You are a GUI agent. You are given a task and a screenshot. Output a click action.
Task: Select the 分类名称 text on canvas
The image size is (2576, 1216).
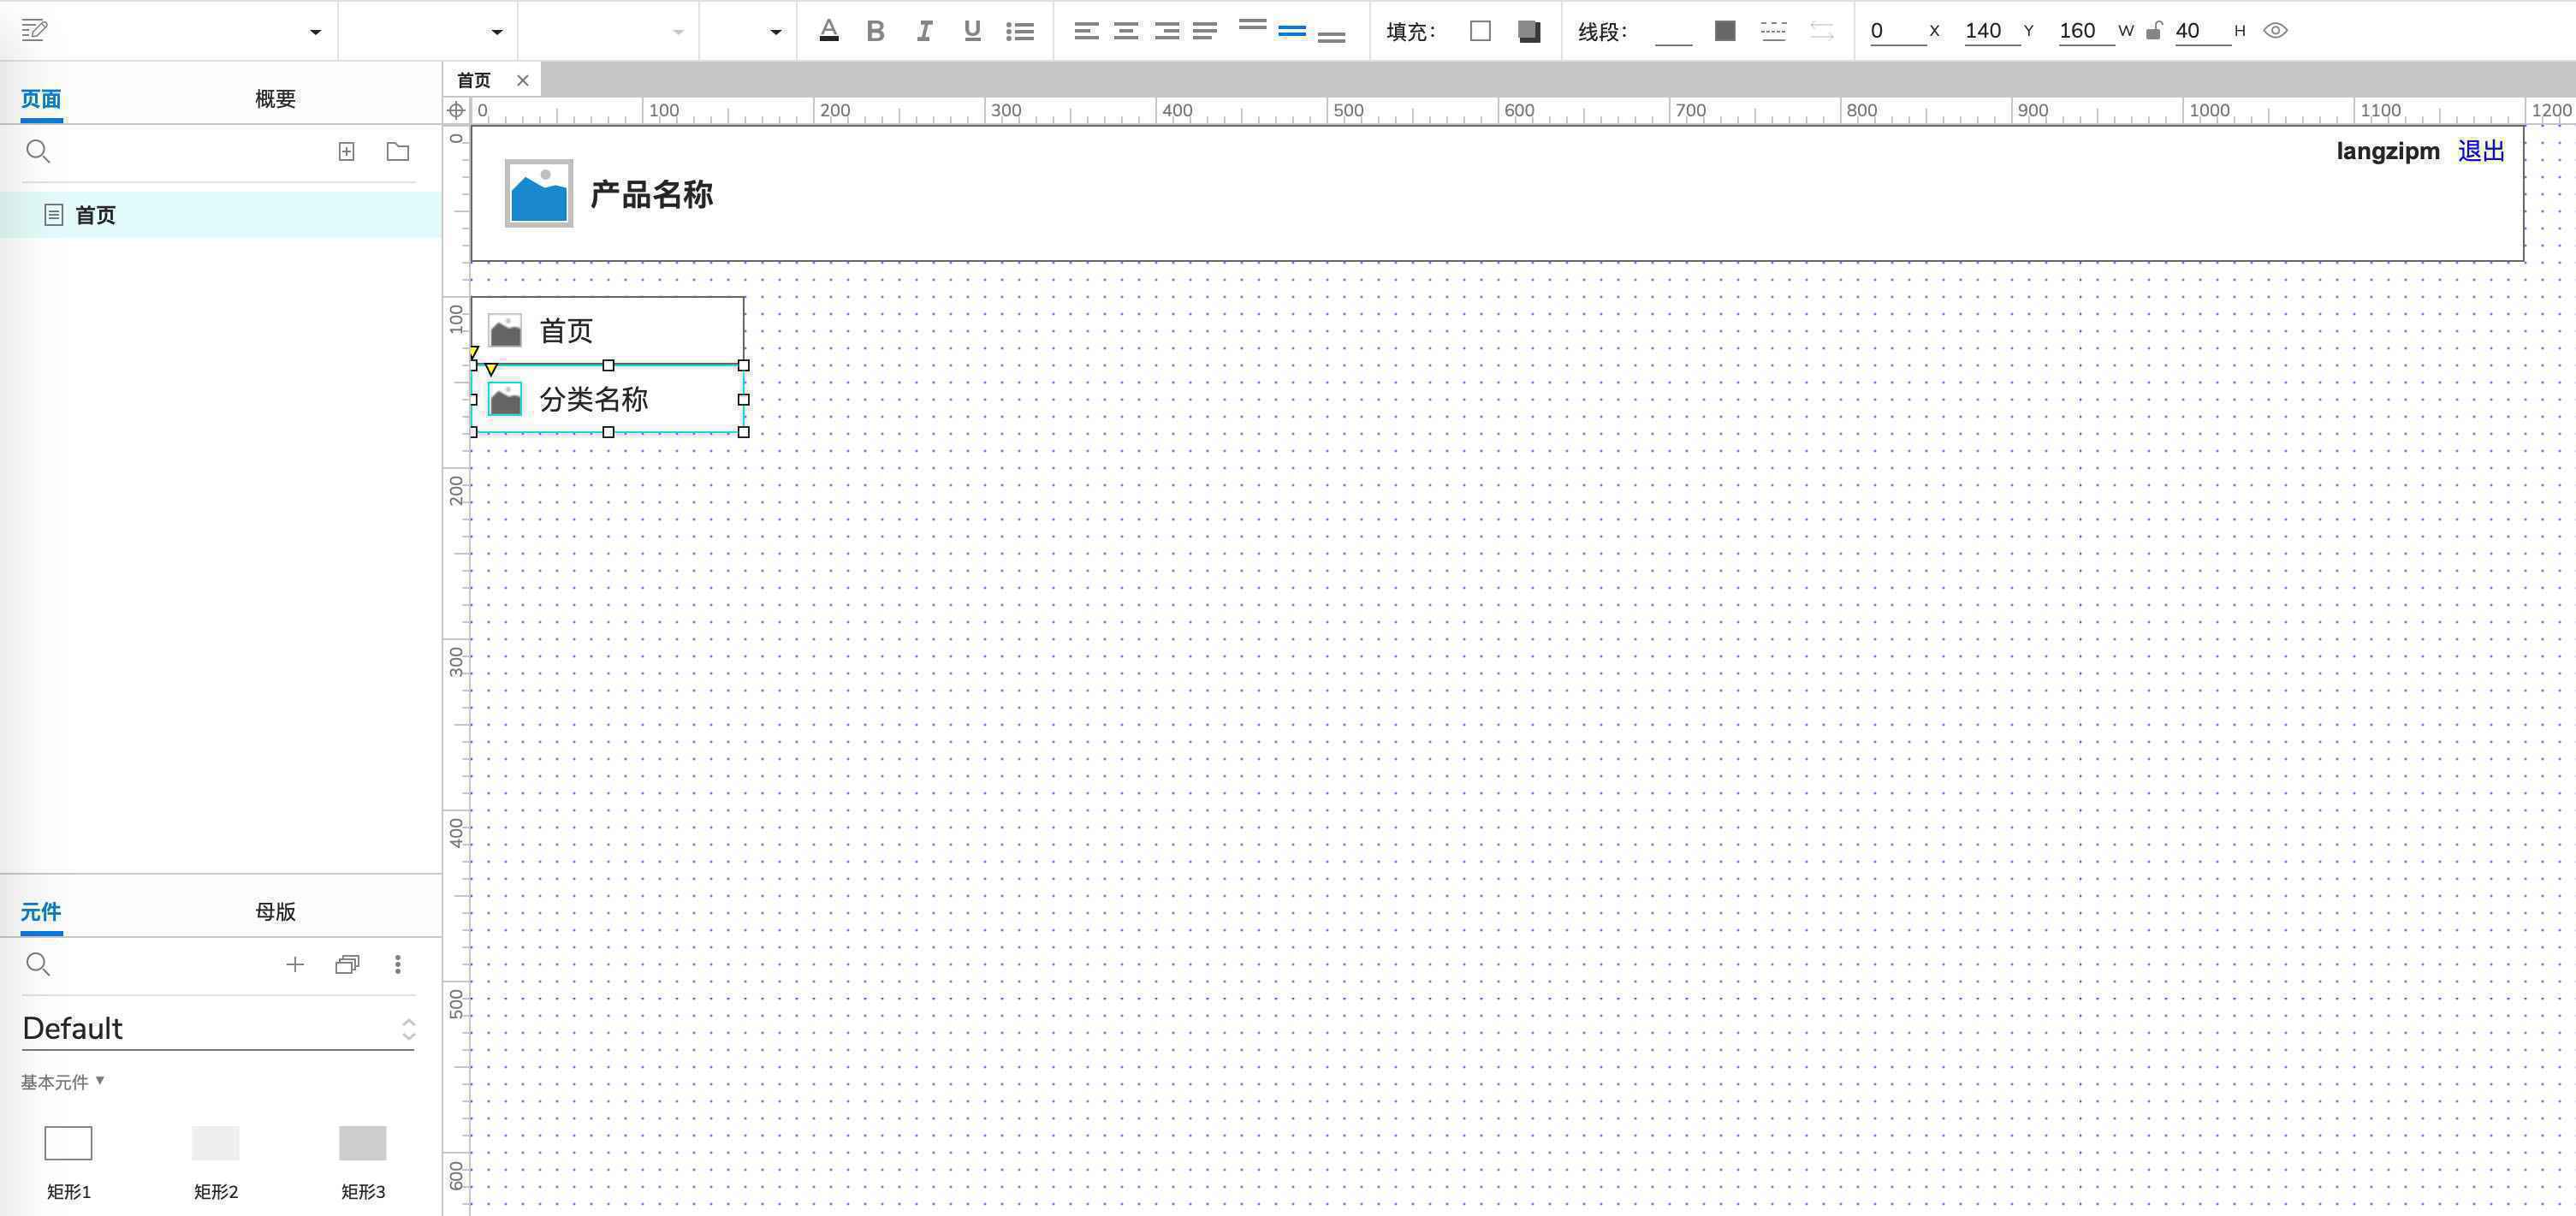[x=594, y=399]
